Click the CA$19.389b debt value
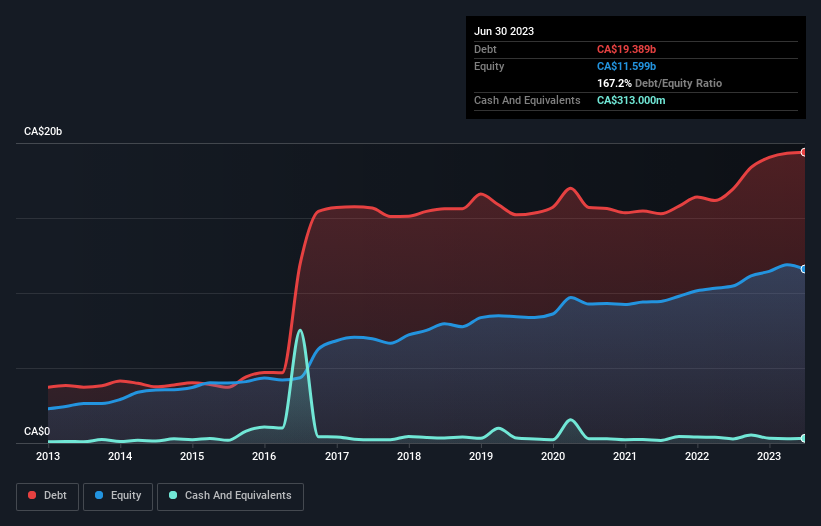Image resolution: width=821 pixels, height=526 pixels. coord(626,49)
